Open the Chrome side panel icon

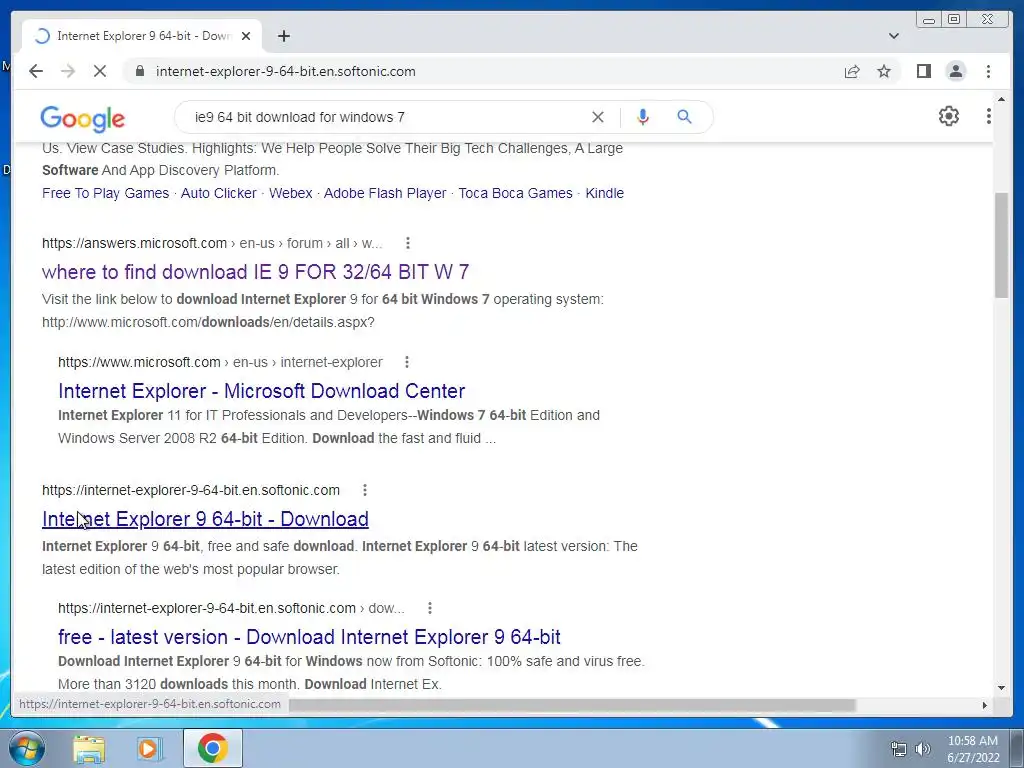pos(923,71)
